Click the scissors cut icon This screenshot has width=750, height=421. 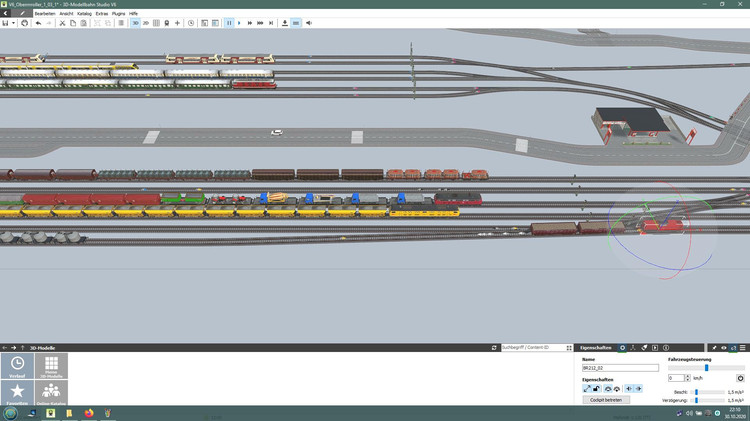pyautogui.click(x=62, y=22)
